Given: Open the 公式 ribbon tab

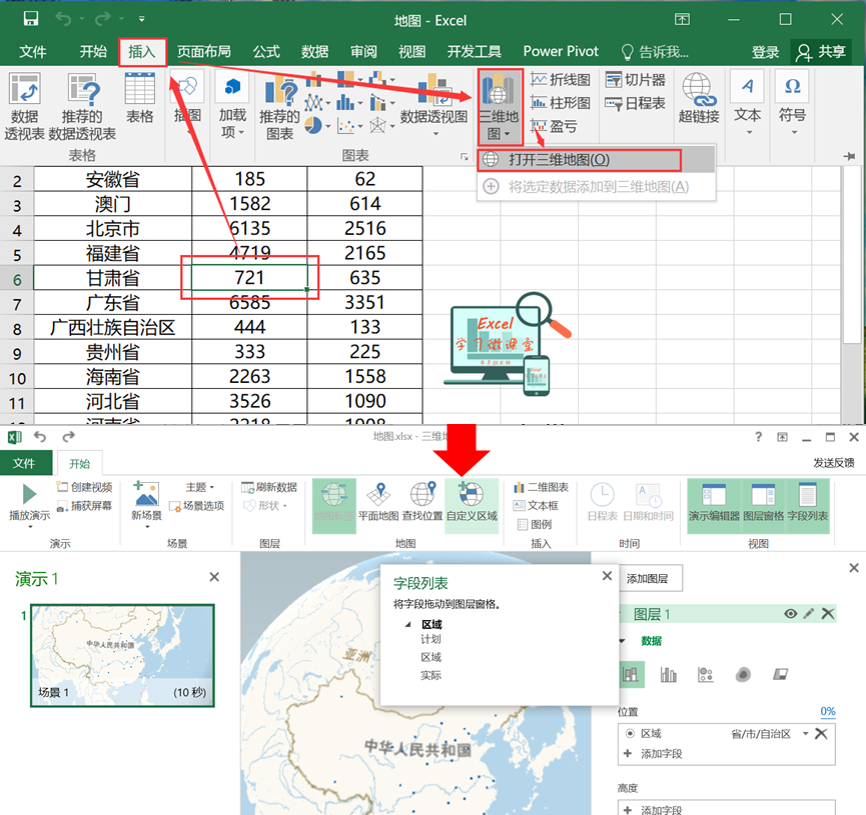Looking at the screenshot, I should tap(266, 52).
